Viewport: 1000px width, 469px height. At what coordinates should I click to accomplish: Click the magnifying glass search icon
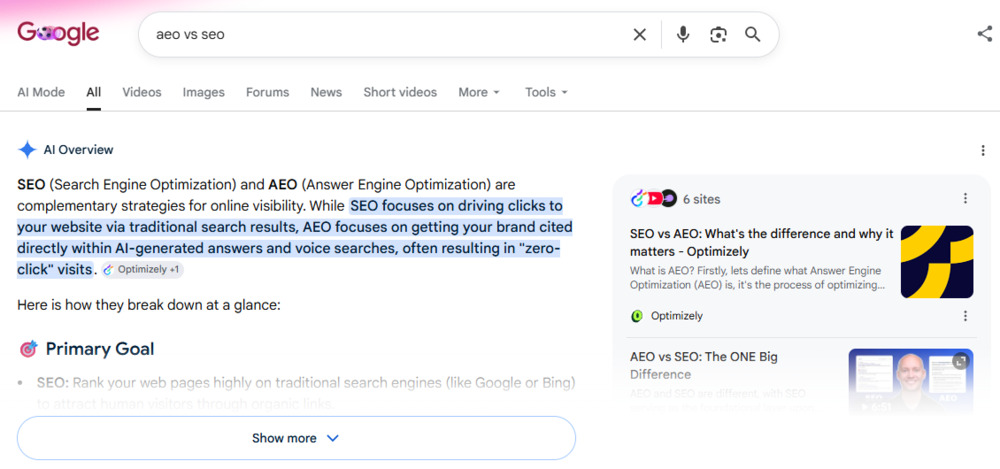(753, 34)
